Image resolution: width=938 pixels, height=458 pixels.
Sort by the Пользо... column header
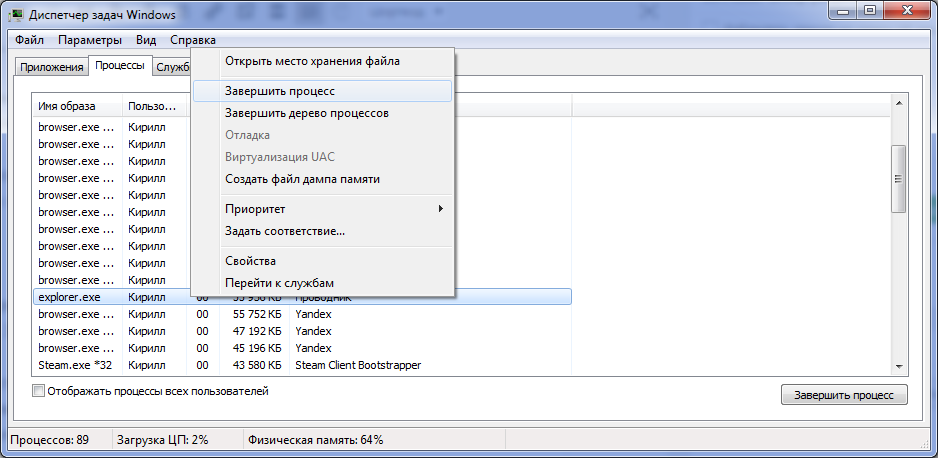pos(155,107)
